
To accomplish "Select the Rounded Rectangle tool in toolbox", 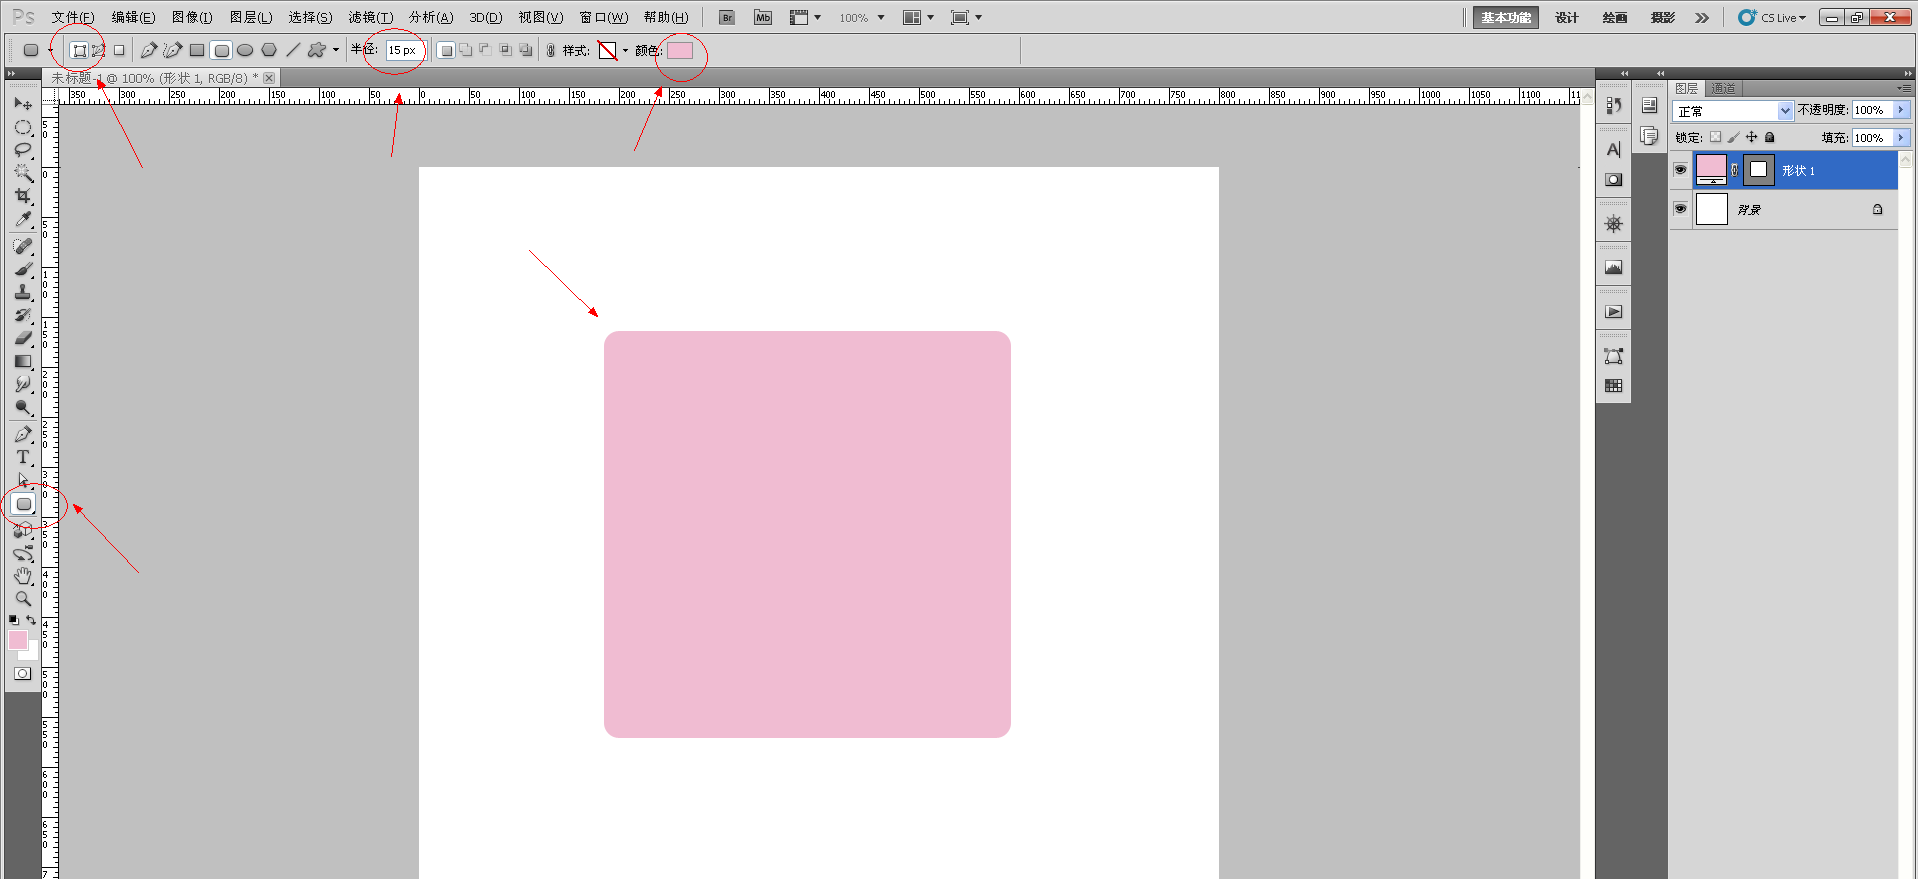I will click(x=24, y=504).
